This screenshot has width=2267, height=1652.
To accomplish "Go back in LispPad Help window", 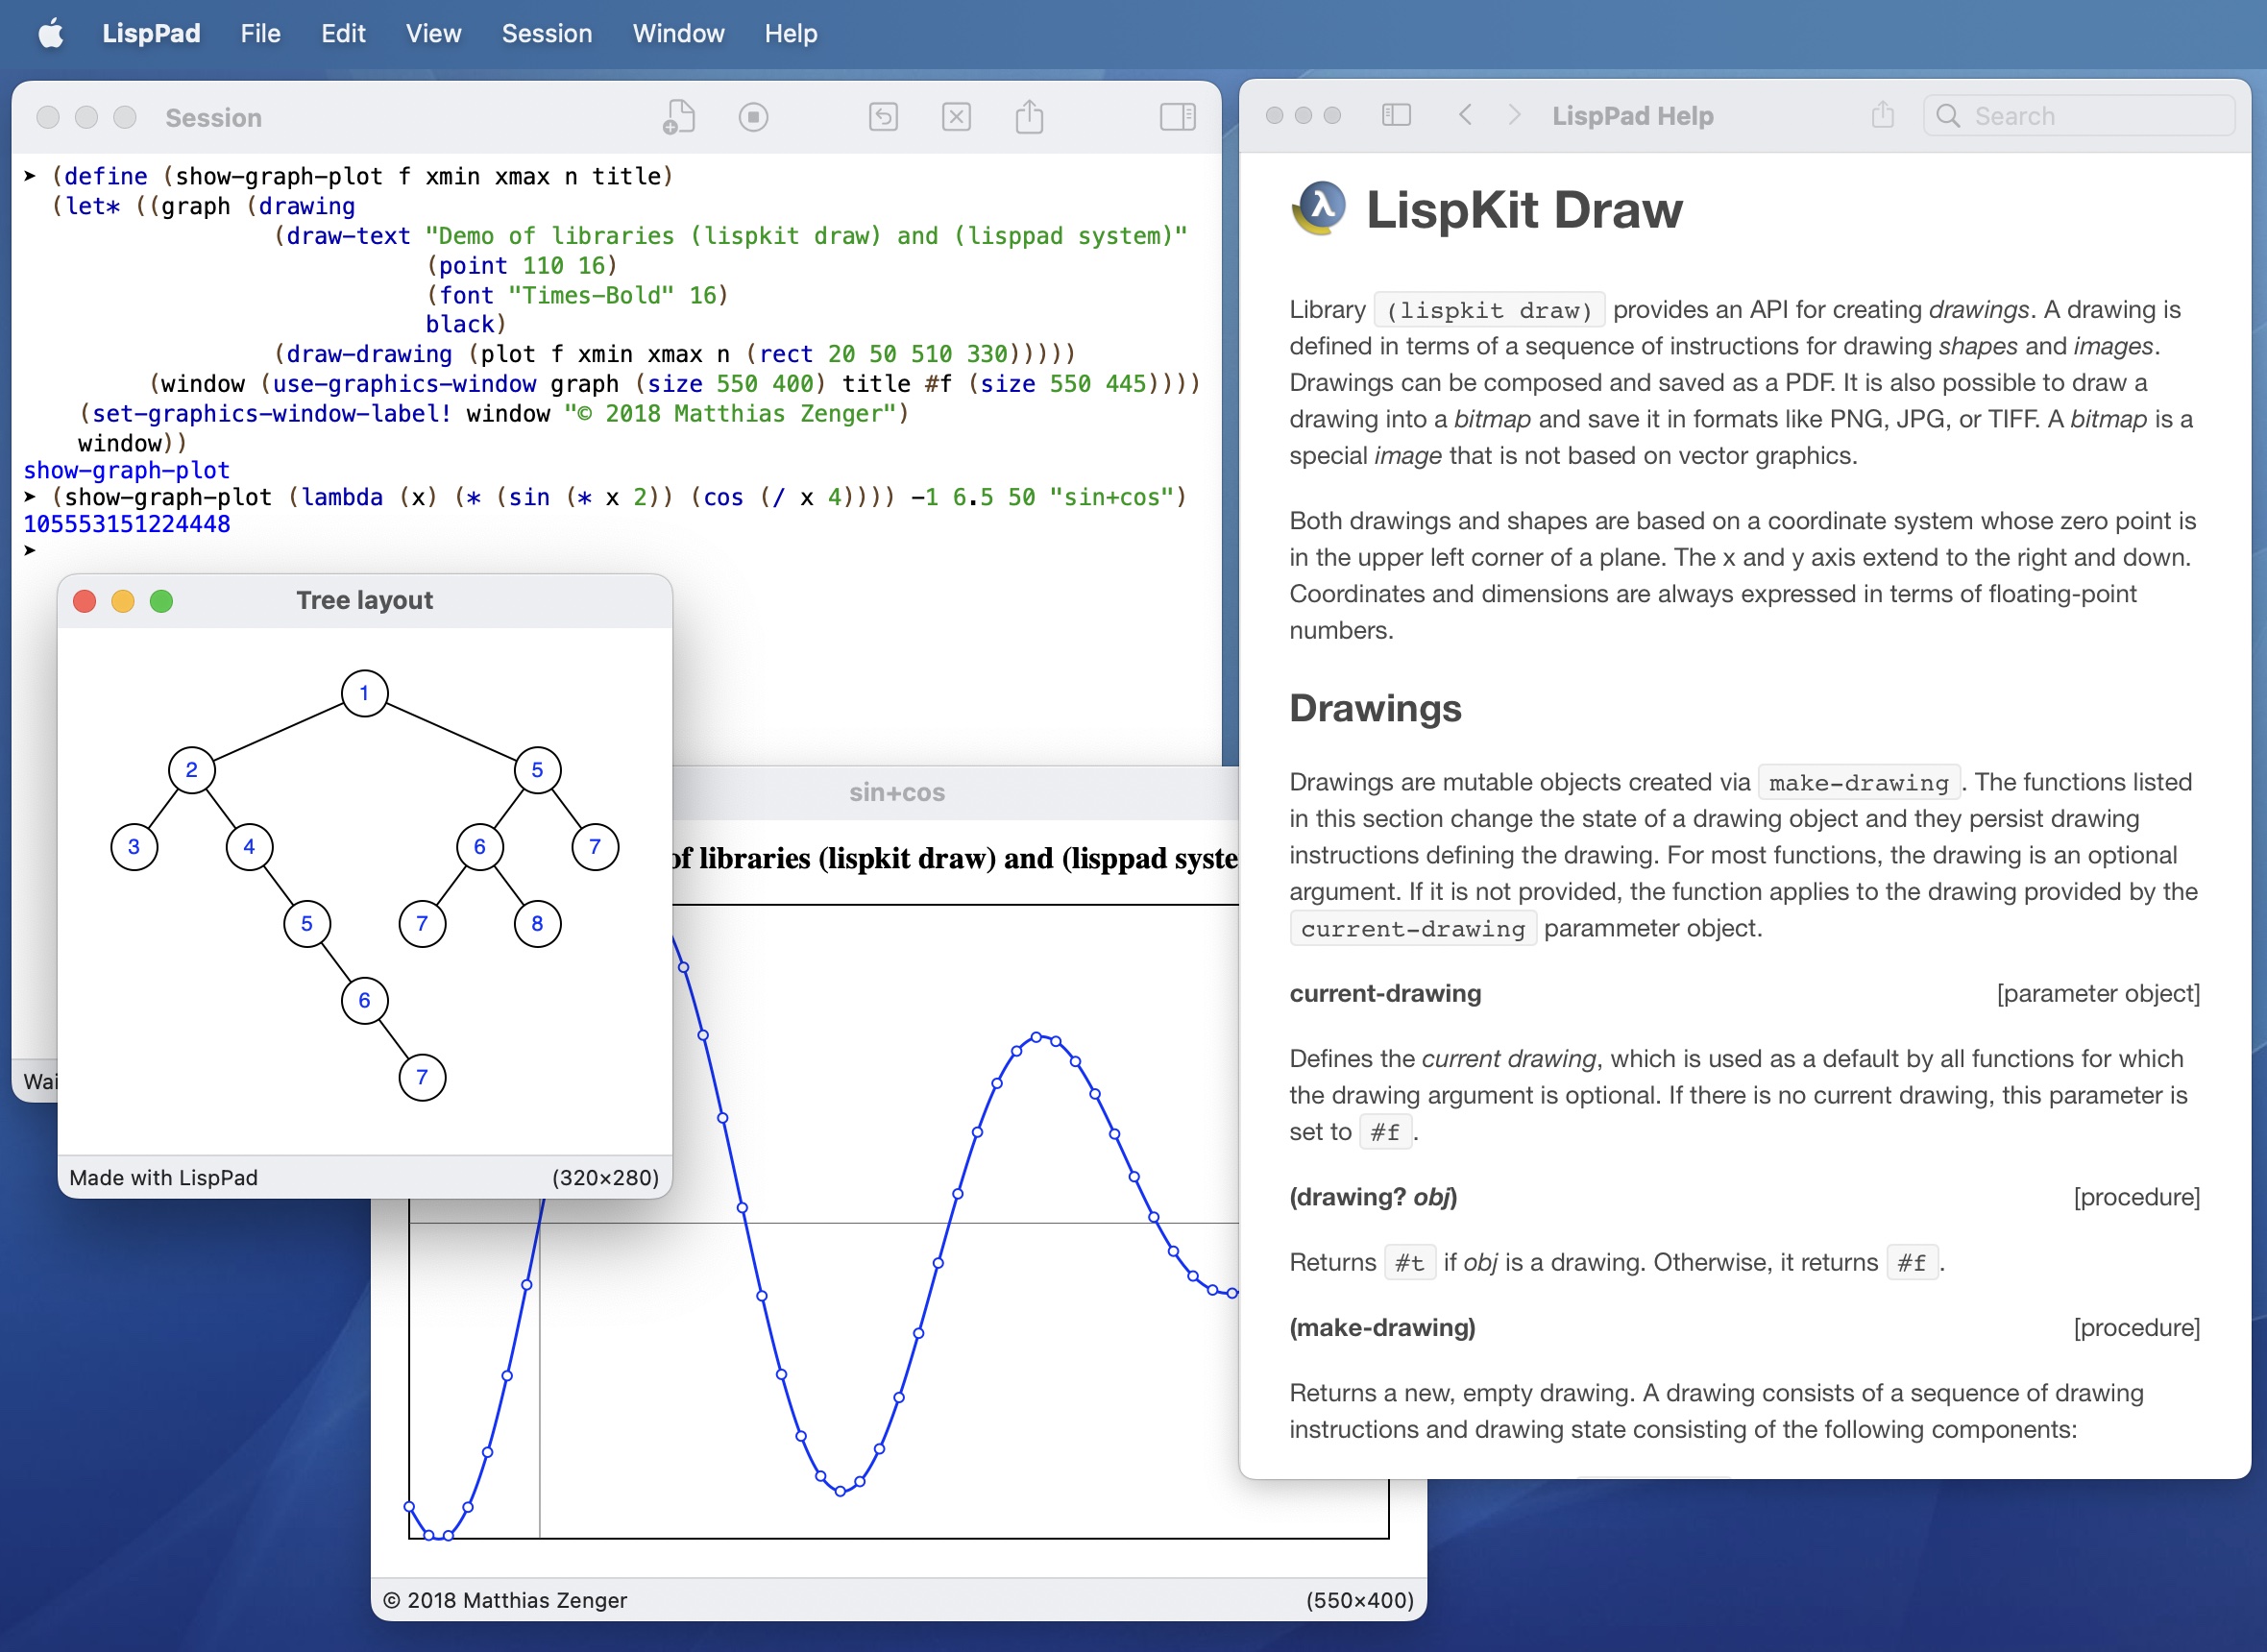I will 1465,115.
